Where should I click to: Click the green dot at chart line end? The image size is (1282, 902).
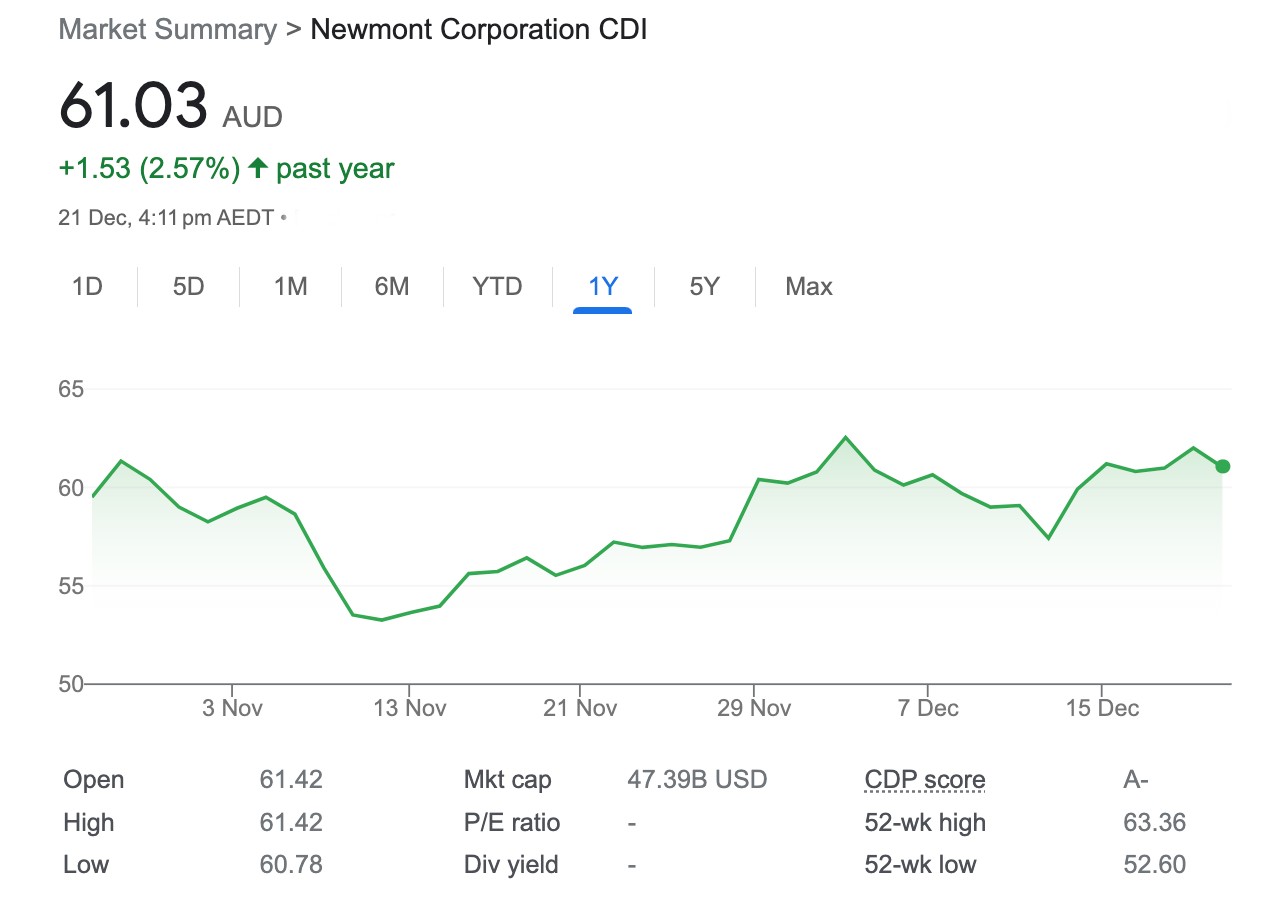(1222, 466)
